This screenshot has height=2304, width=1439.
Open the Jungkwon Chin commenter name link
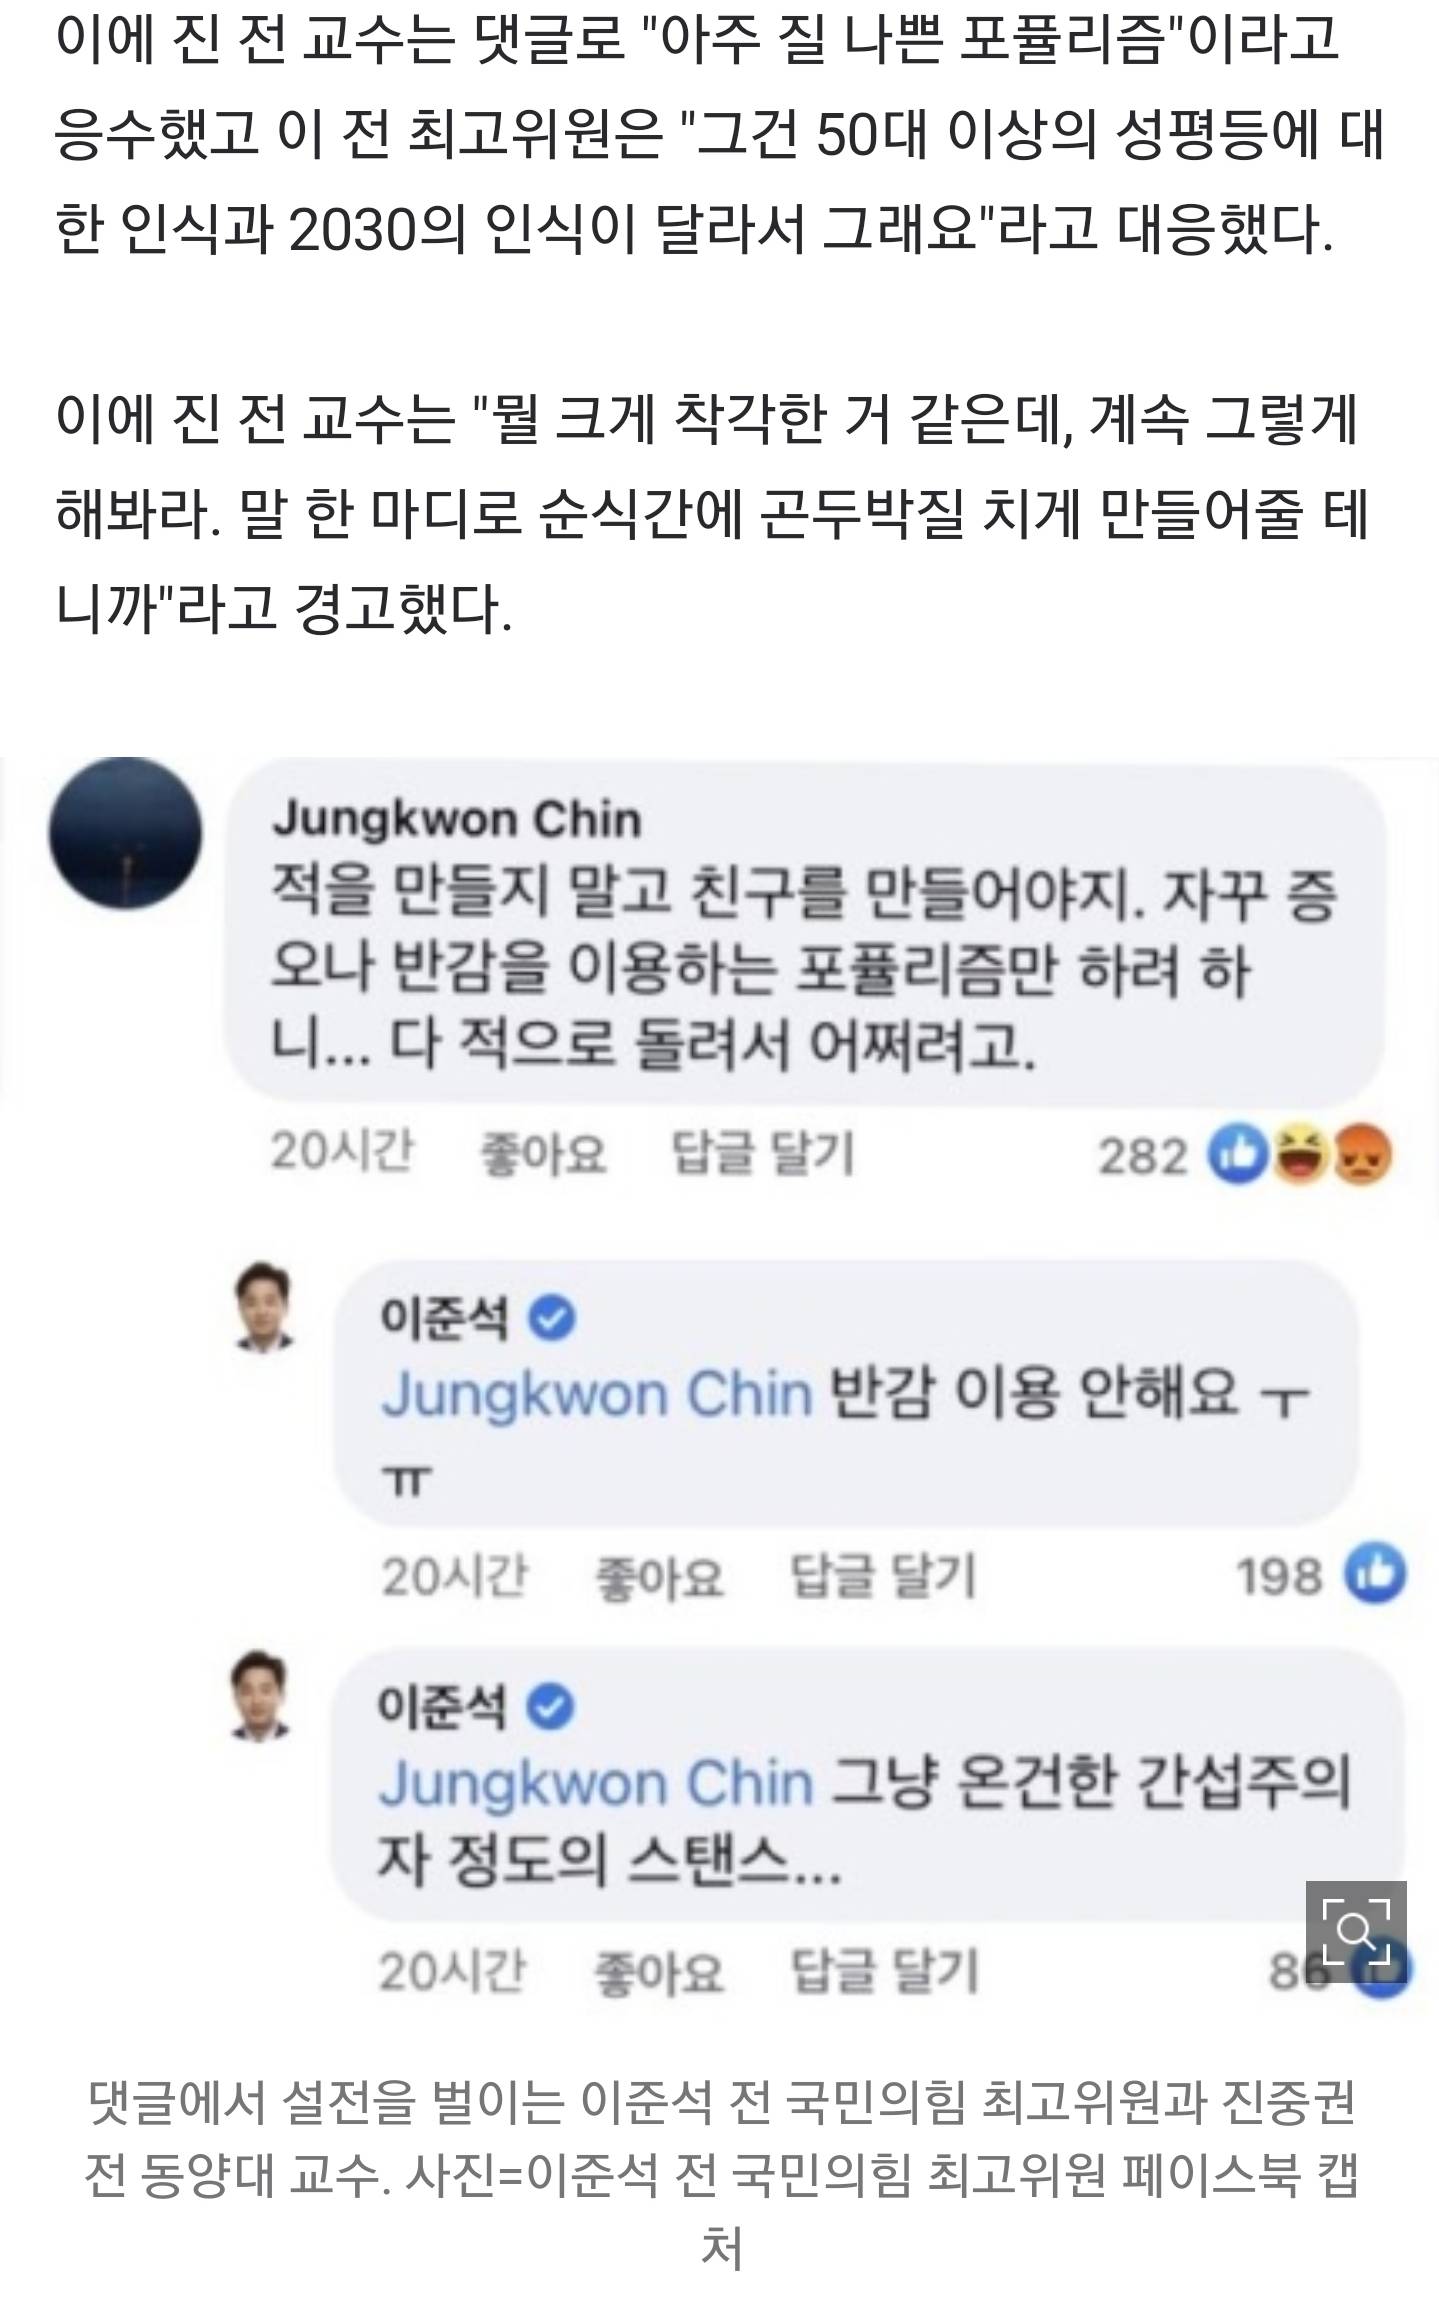click(x=456, y=820)
